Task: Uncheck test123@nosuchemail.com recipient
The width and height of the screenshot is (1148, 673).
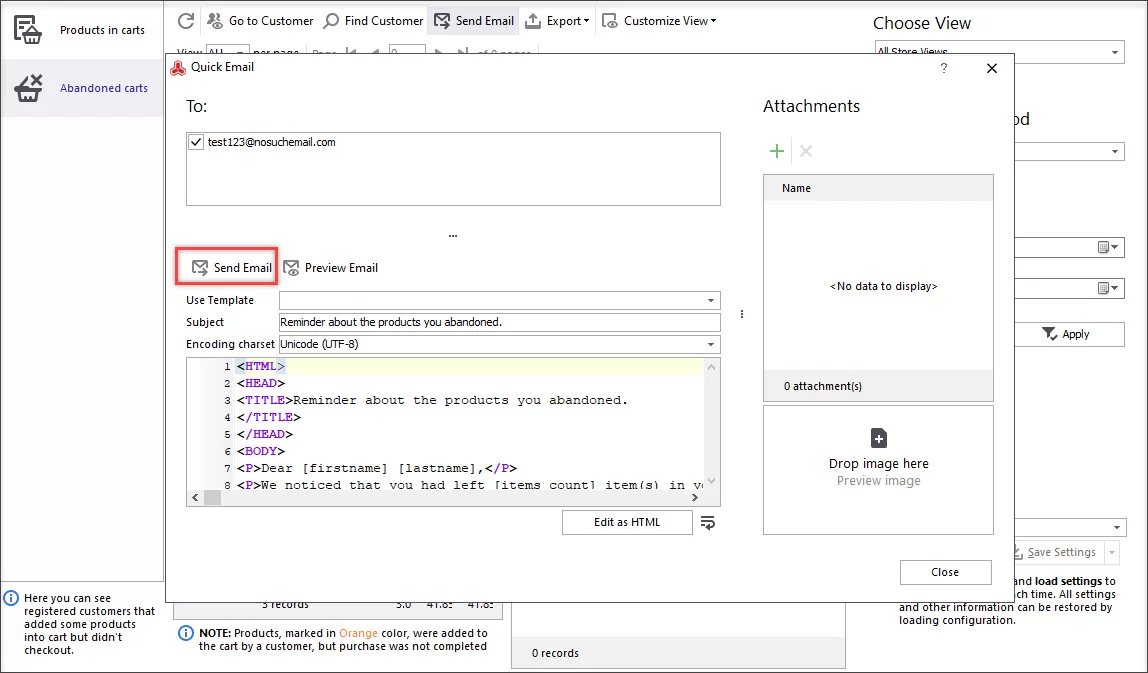Action: tap(195, 142)
